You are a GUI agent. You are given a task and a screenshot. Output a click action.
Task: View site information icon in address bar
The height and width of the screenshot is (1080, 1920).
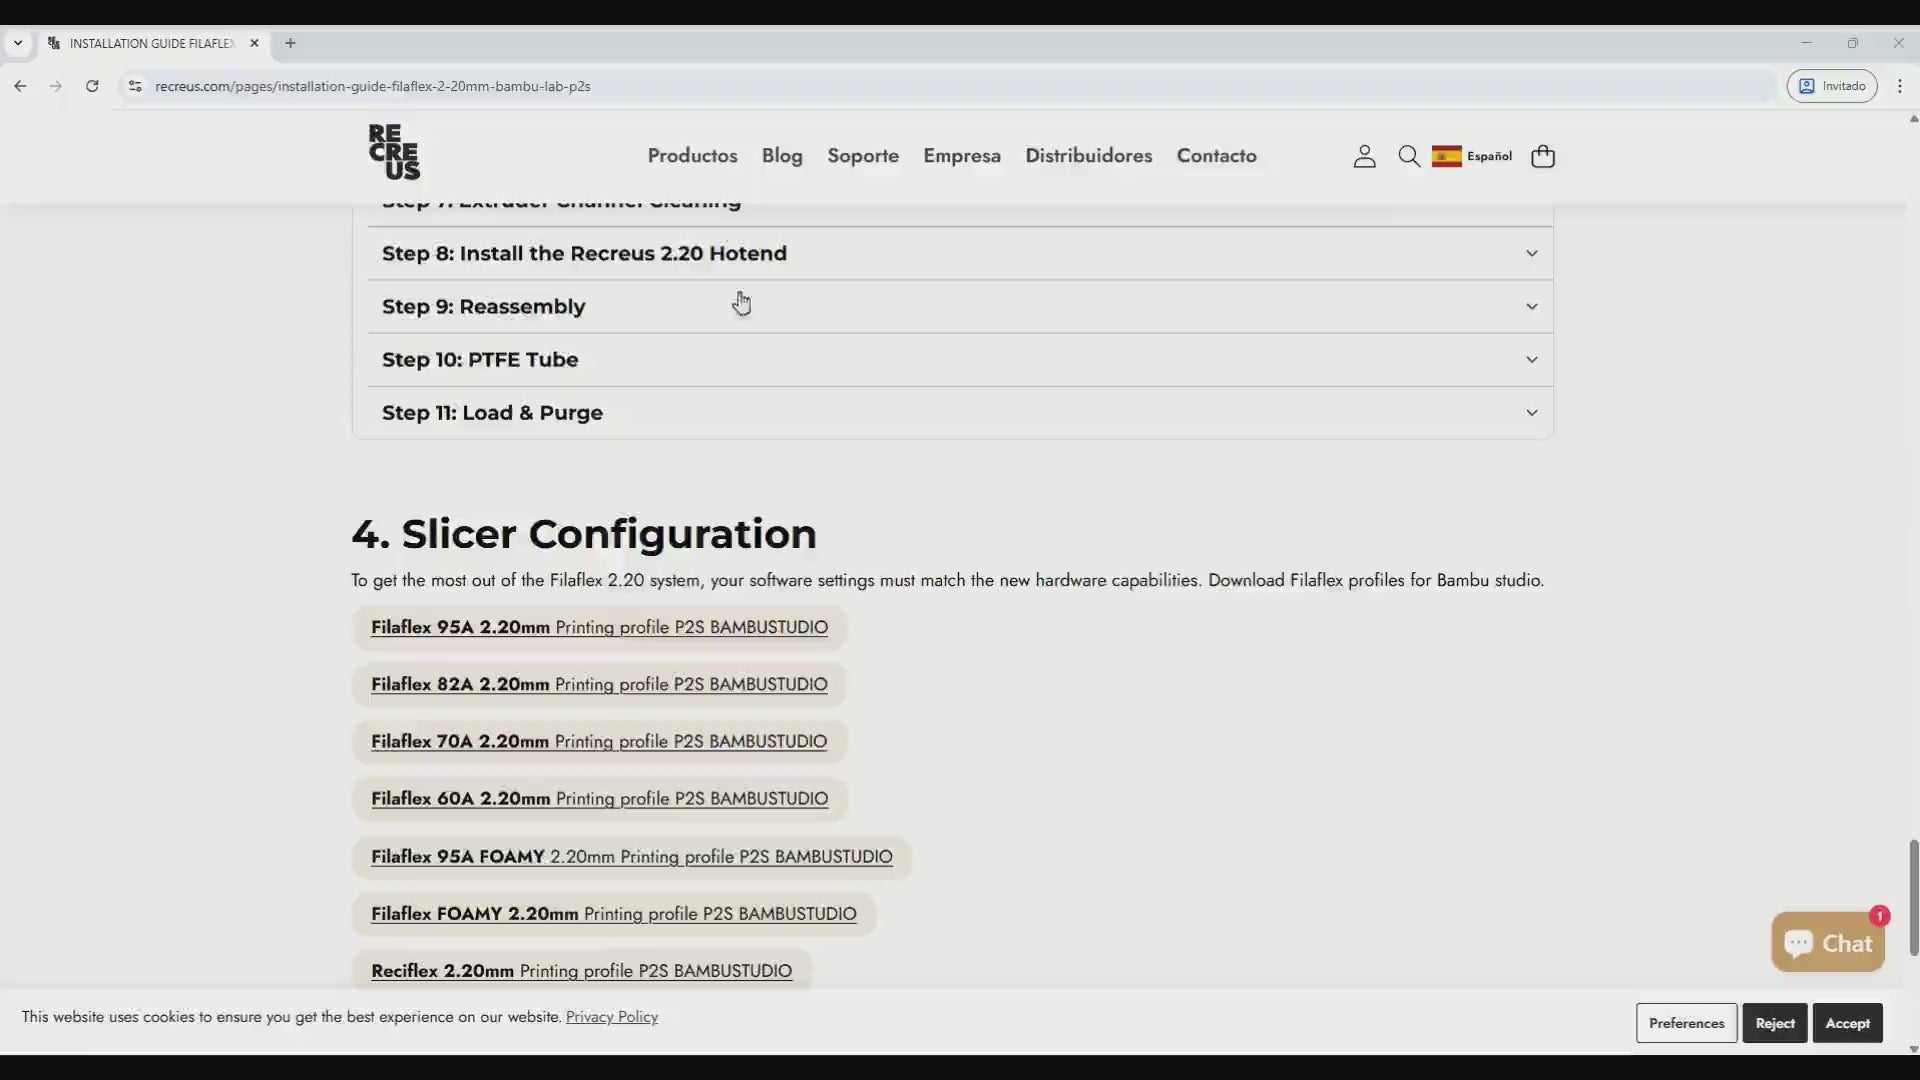pos(135,86)
